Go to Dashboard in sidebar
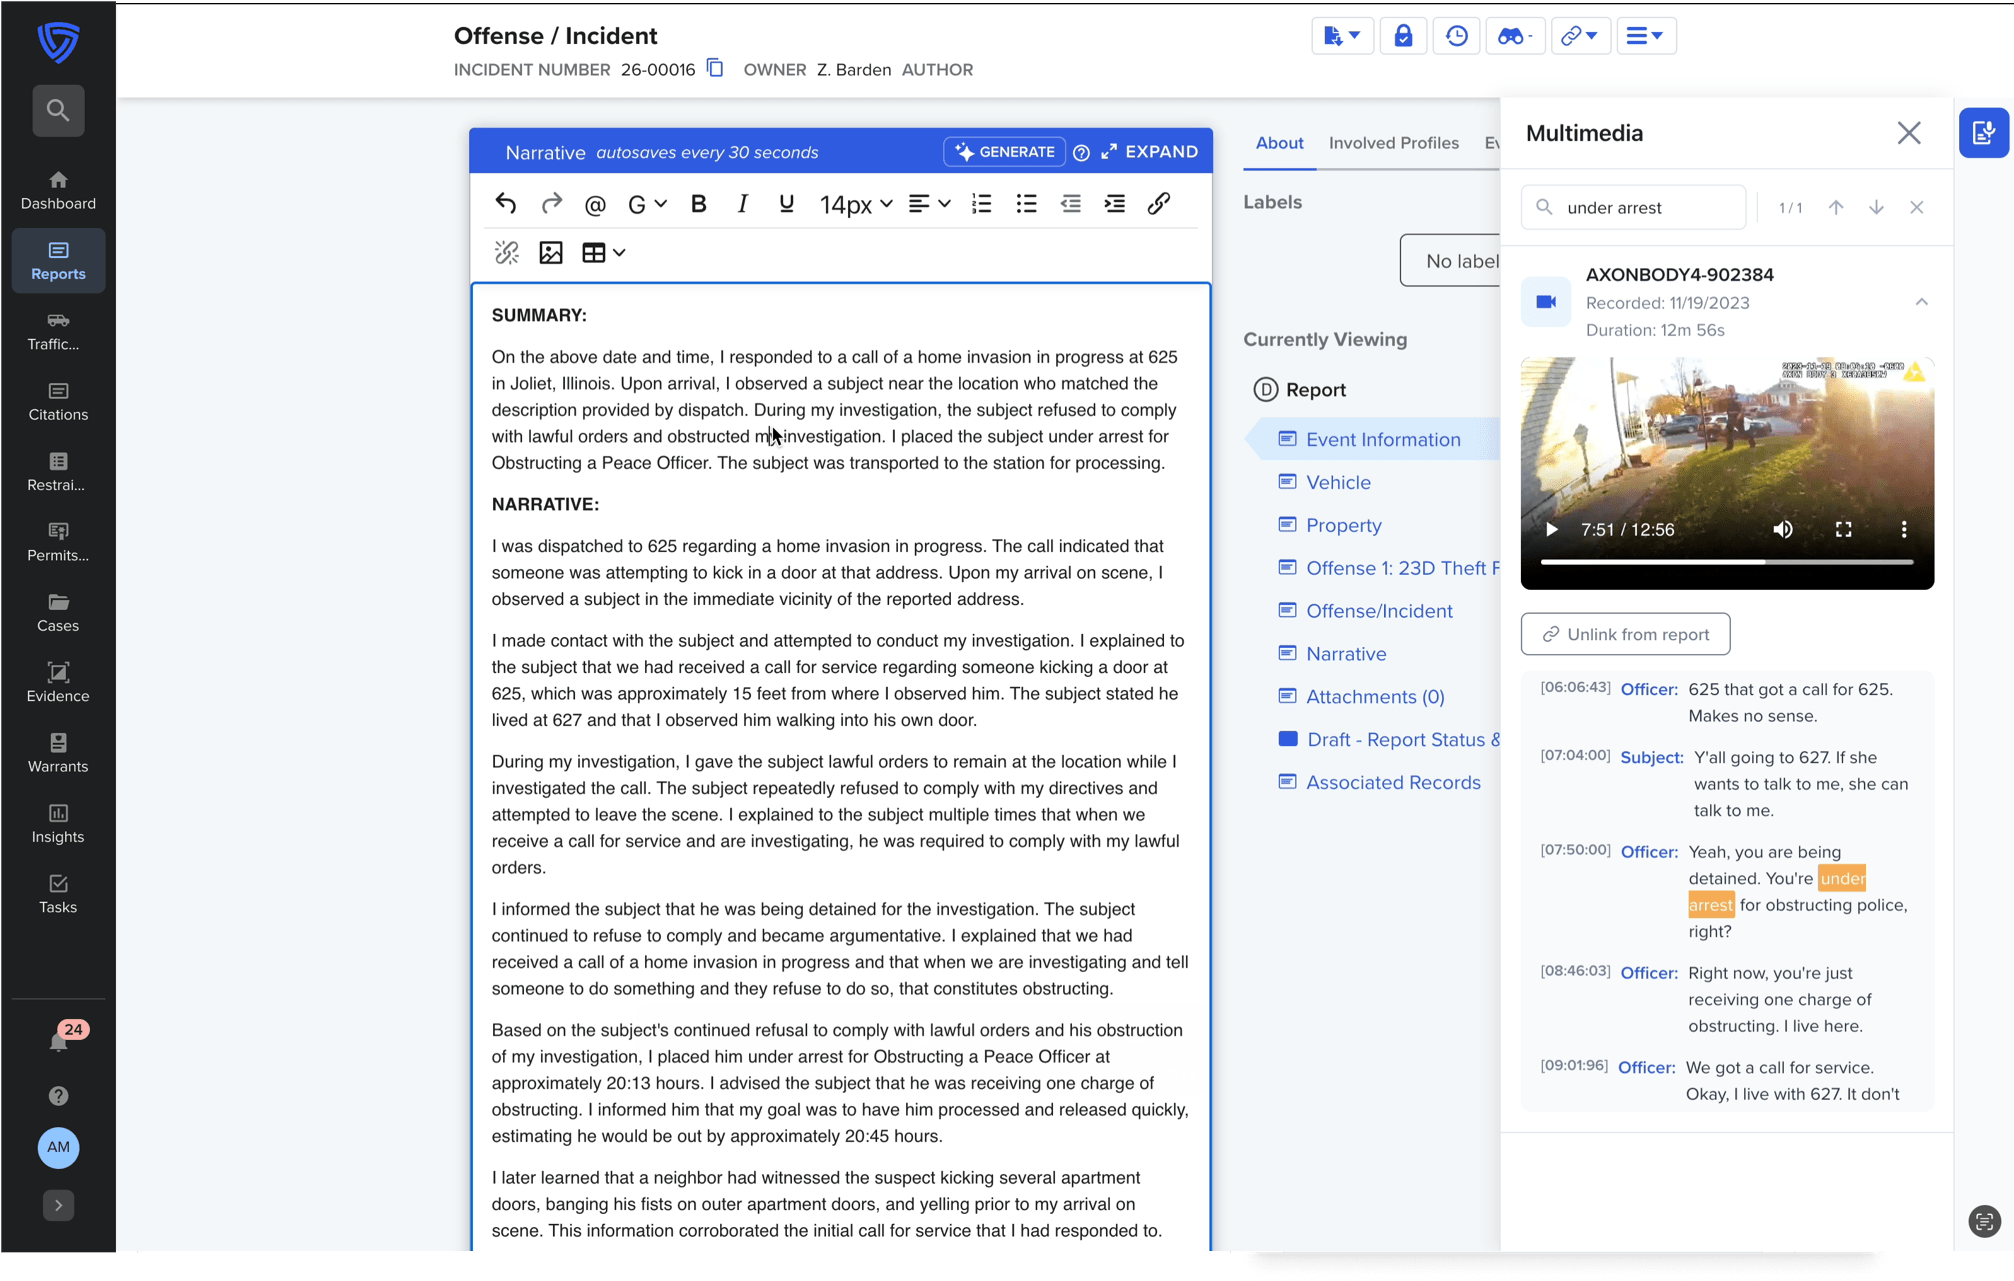Image resolution: width=2014 pixels, height=1281 pixels. [x=58, y=190]
